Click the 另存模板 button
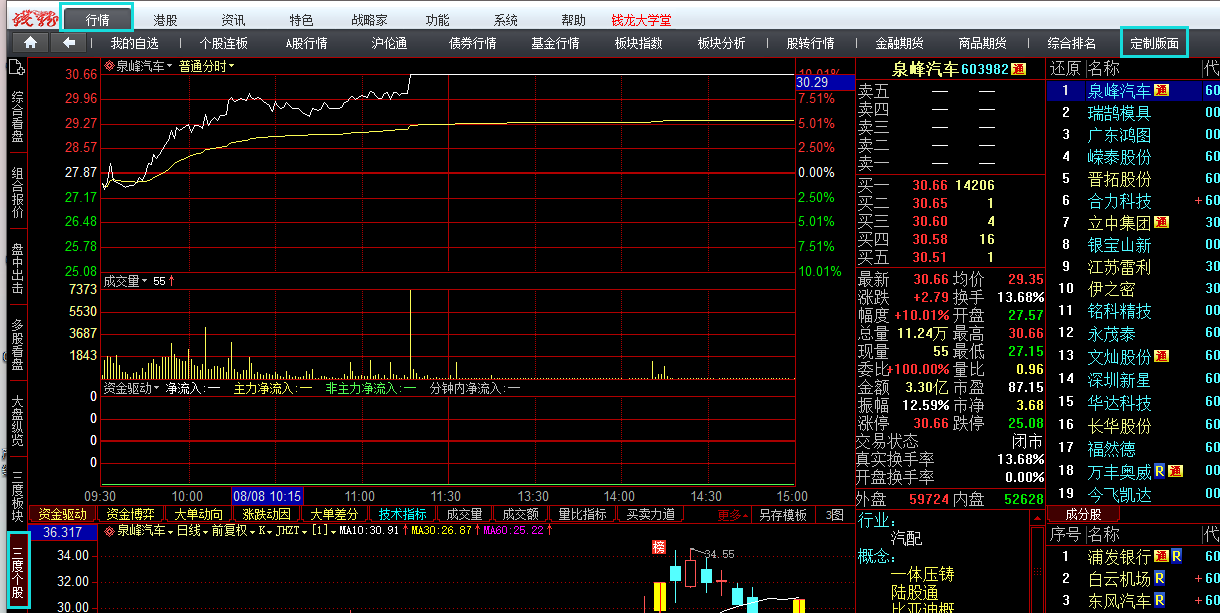 click(x=783, y=515)
